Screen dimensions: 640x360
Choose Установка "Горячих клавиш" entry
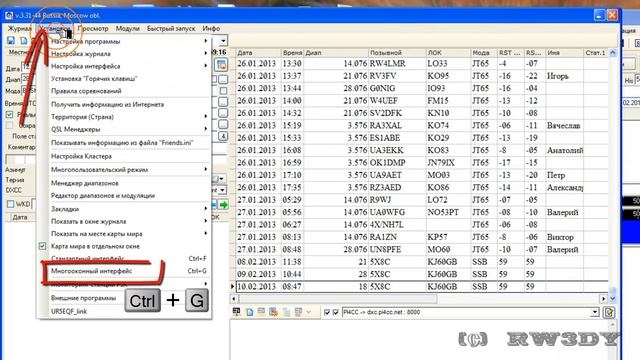coord(94,78)
